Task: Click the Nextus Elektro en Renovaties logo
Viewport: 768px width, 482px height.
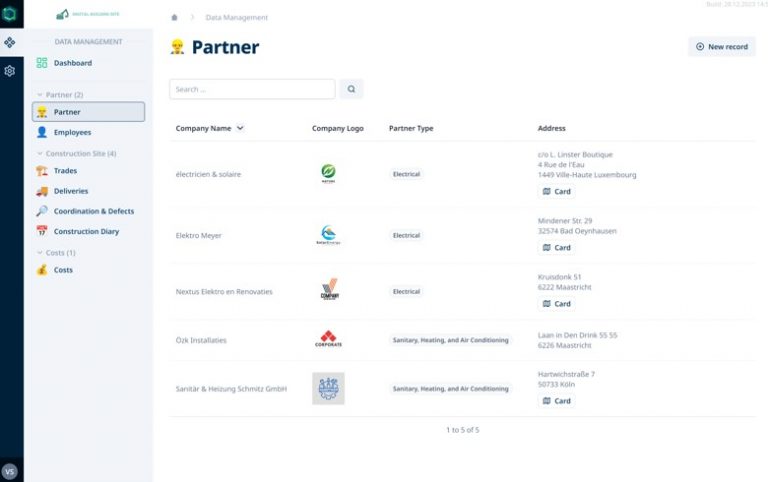Action: pos(330,289)
